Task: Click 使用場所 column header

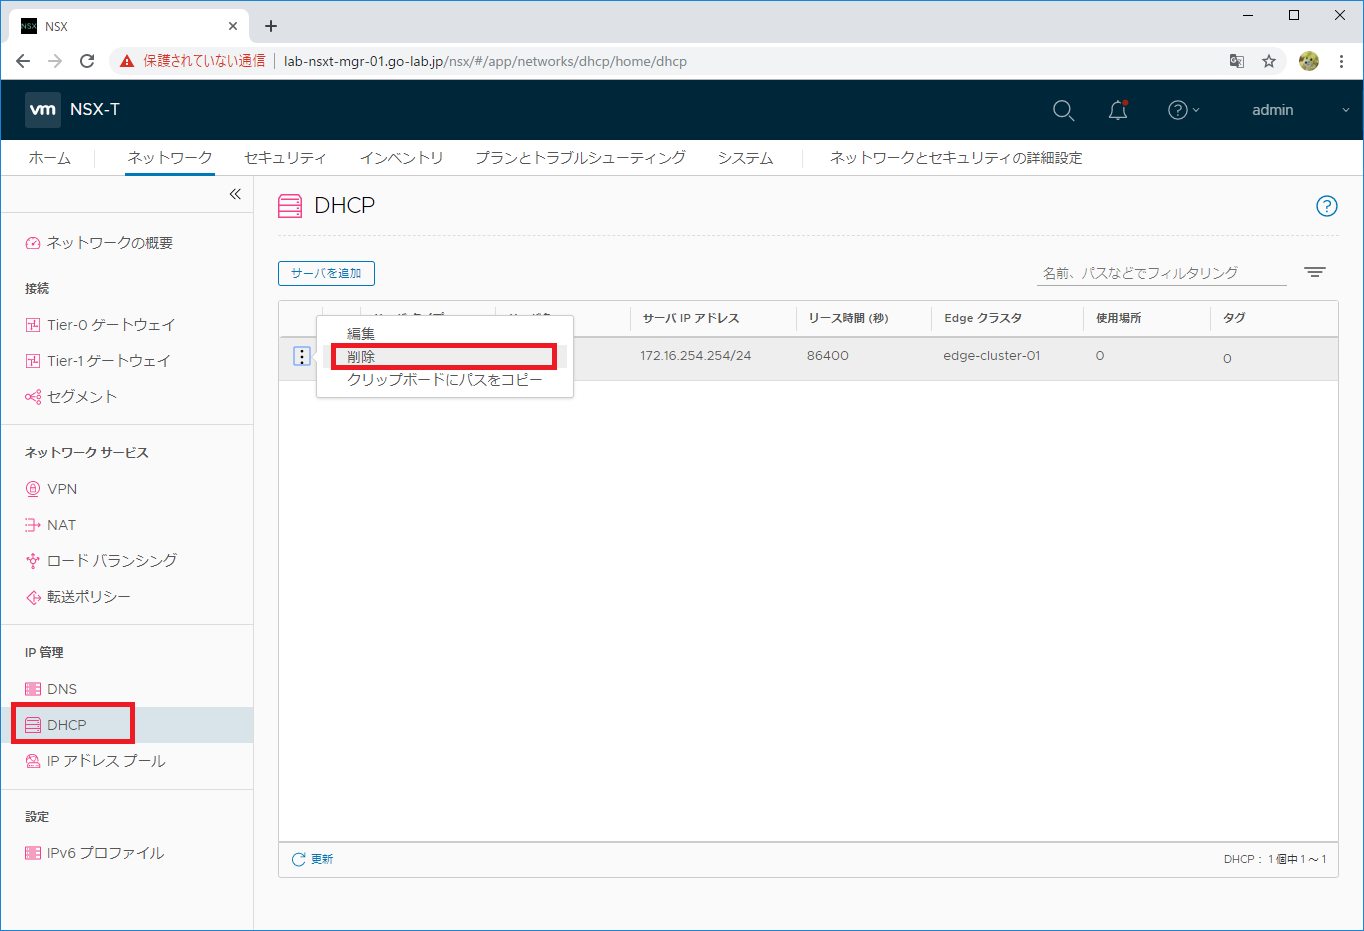Action: (x=1118, y=318)
